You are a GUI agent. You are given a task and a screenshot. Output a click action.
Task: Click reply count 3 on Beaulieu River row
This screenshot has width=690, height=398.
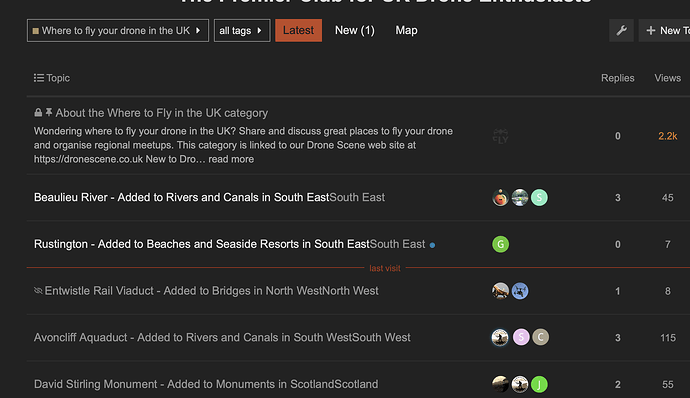[x=617, y=198]
